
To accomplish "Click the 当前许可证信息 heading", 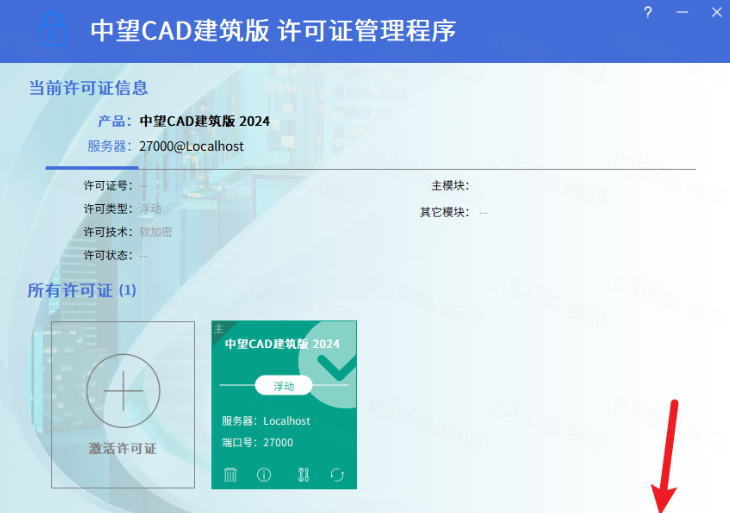I will [x=88, y=88].
